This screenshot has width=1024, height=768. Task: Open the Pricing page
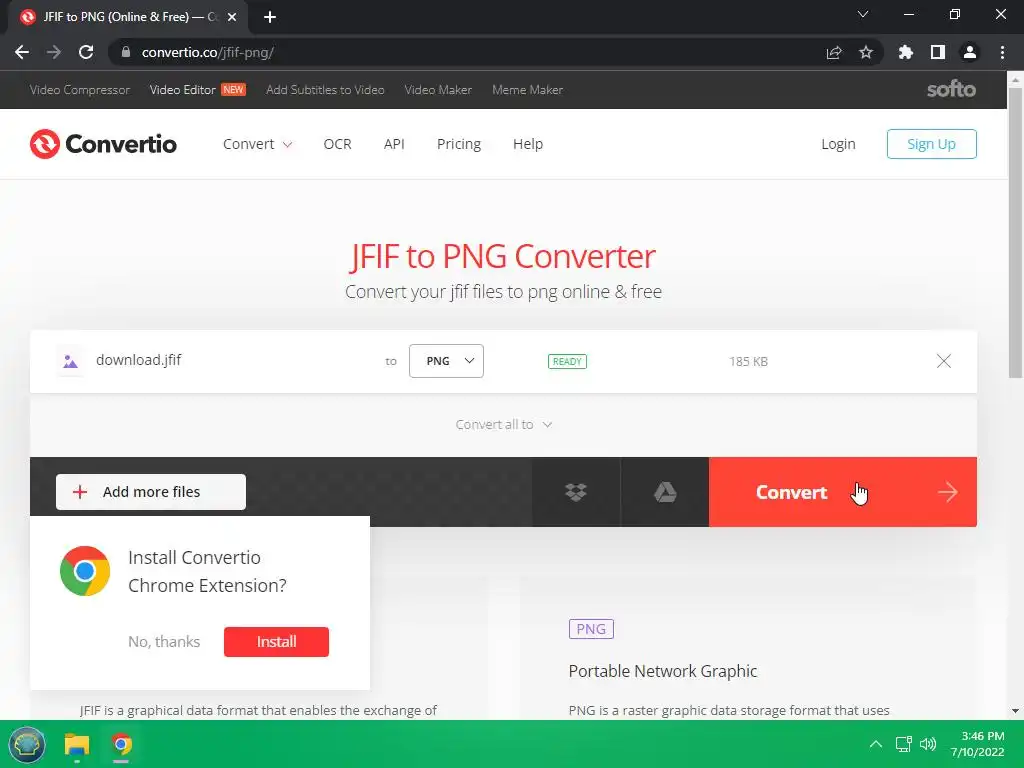(x=458, y=144)
